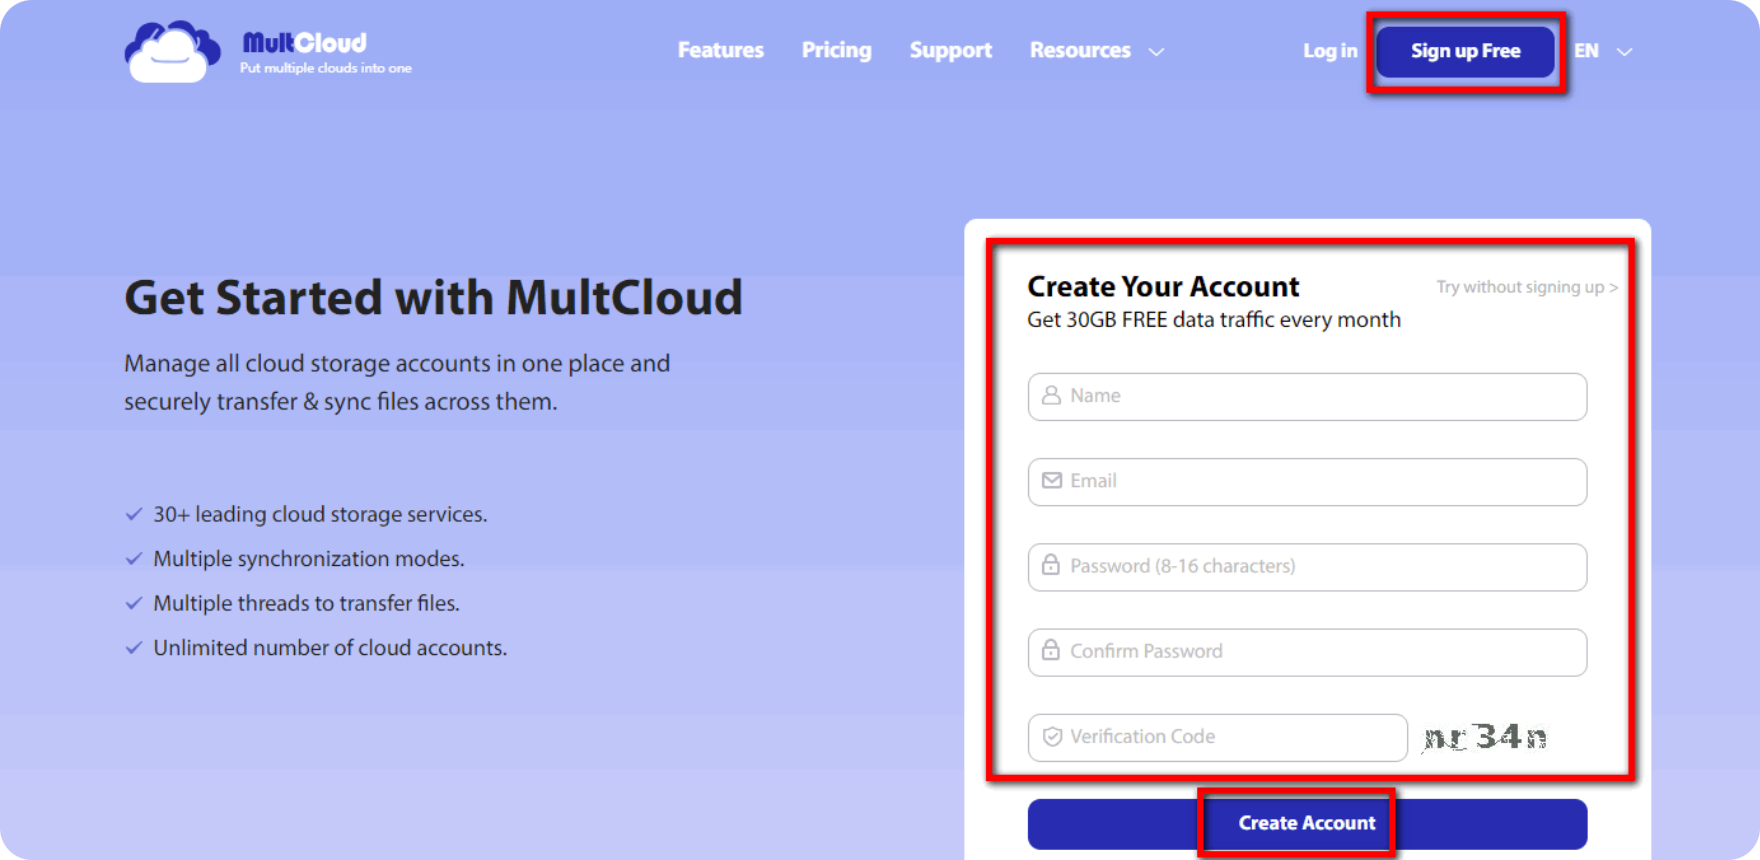1760x860 pixels.
Task: Click 30+ leading cloud storage services text
Action: pos(320,514)
